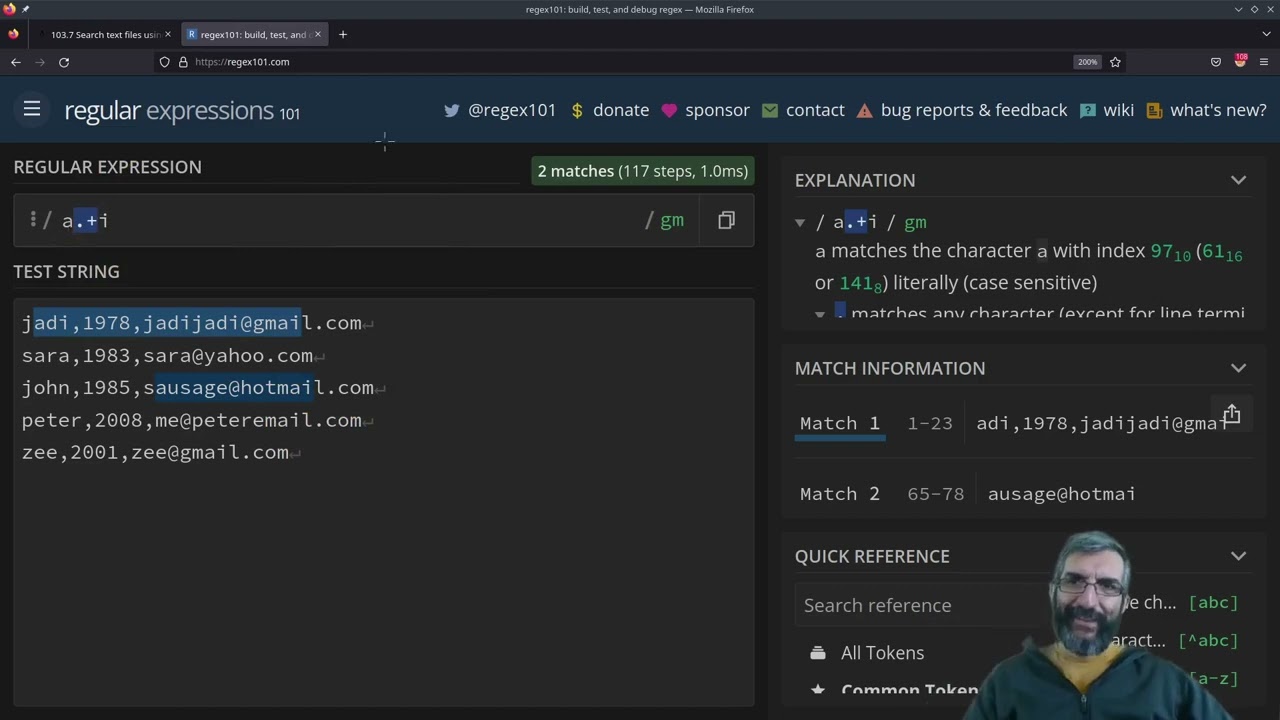Go back with browser back arrow

click(x=16, y=62)
